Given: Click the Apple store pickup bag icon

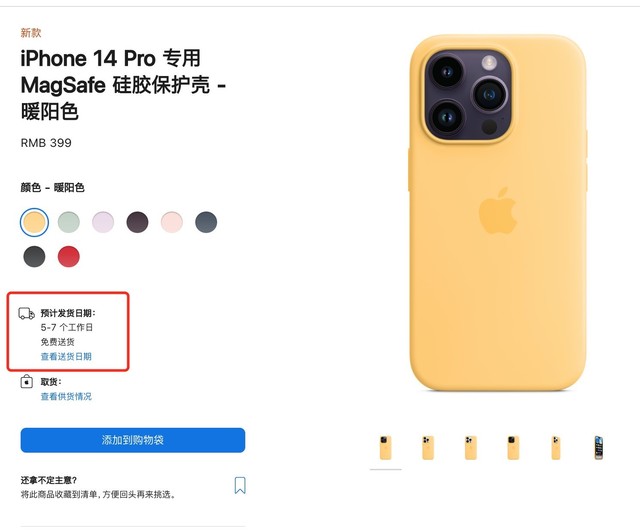Looking at the screenshot, I should (27, 381).
